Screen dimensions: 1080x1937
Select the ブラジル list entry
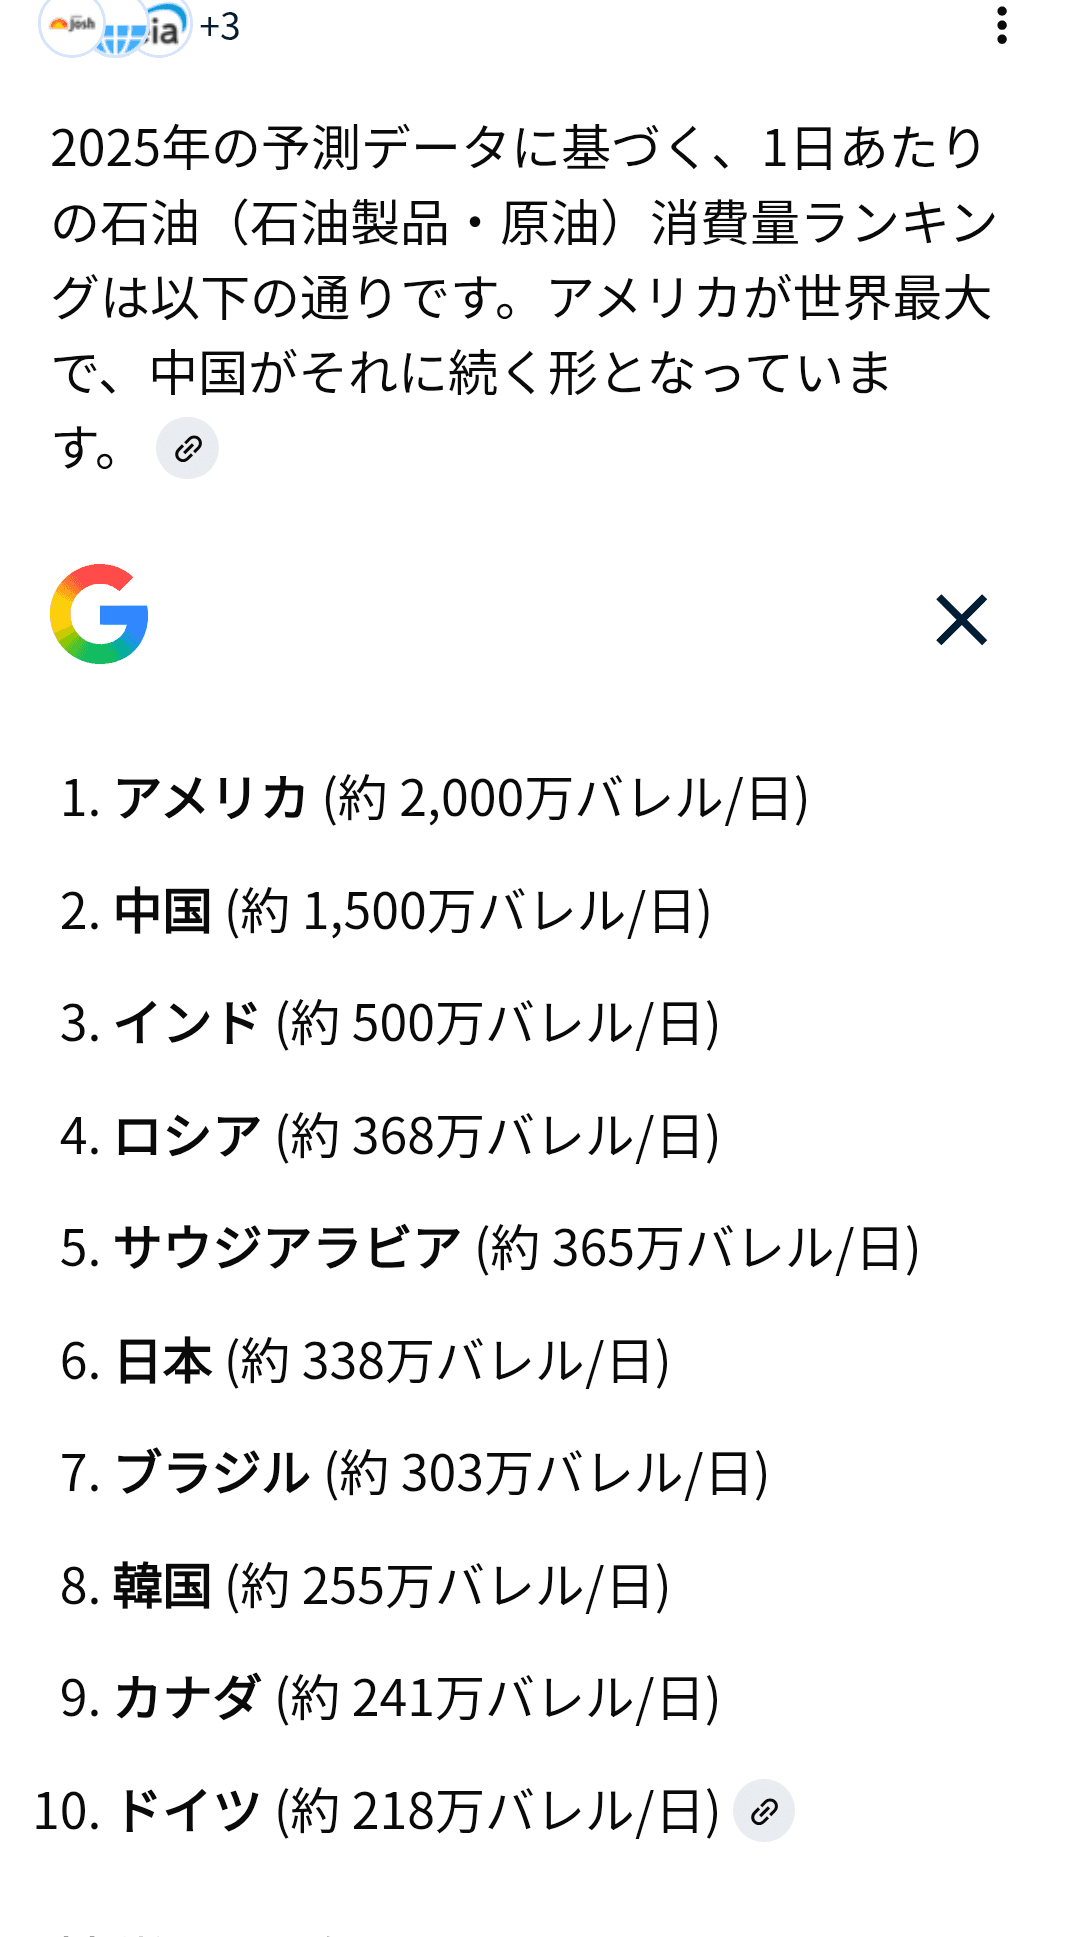(414, 1473)
